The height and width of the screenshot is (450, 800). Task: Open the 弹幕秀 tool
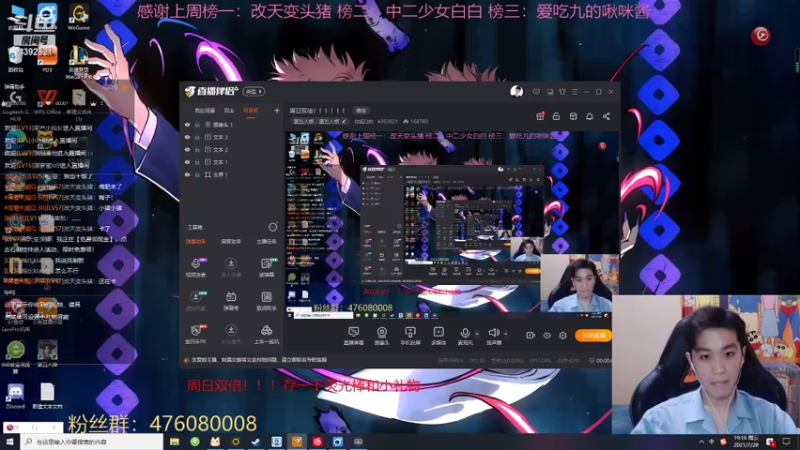tap(231, 301)
